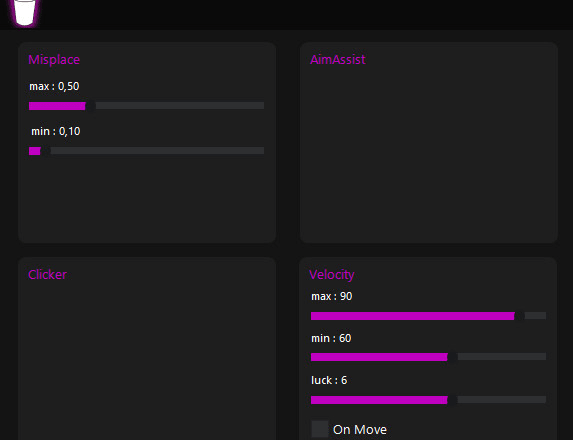This screenshot has width=573, height=440.
Task: Click the Misplace max slider handle
Action: pos(91,106)
